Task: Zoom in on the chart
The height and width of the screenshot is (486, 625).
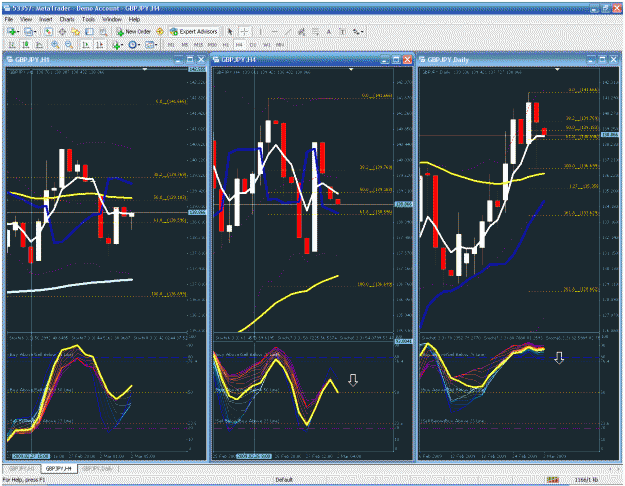Action: [55, 45]
